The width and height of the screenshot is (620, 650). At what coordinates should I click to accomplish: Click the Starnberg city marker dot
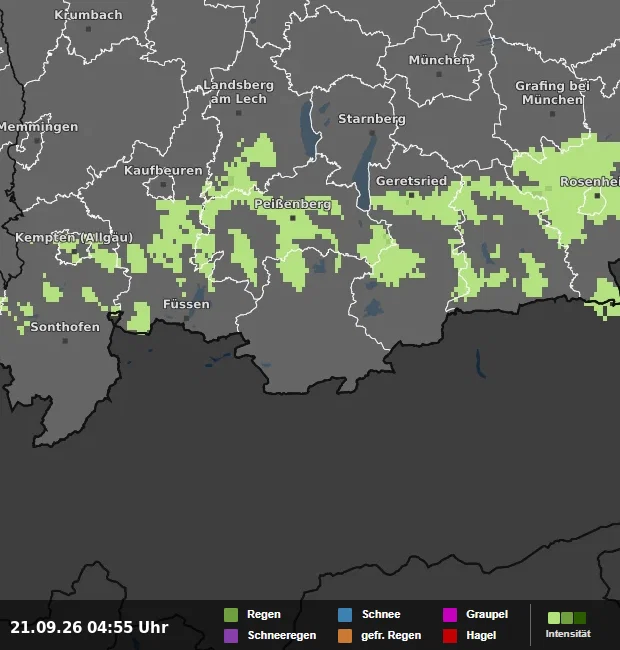[372, 133]
